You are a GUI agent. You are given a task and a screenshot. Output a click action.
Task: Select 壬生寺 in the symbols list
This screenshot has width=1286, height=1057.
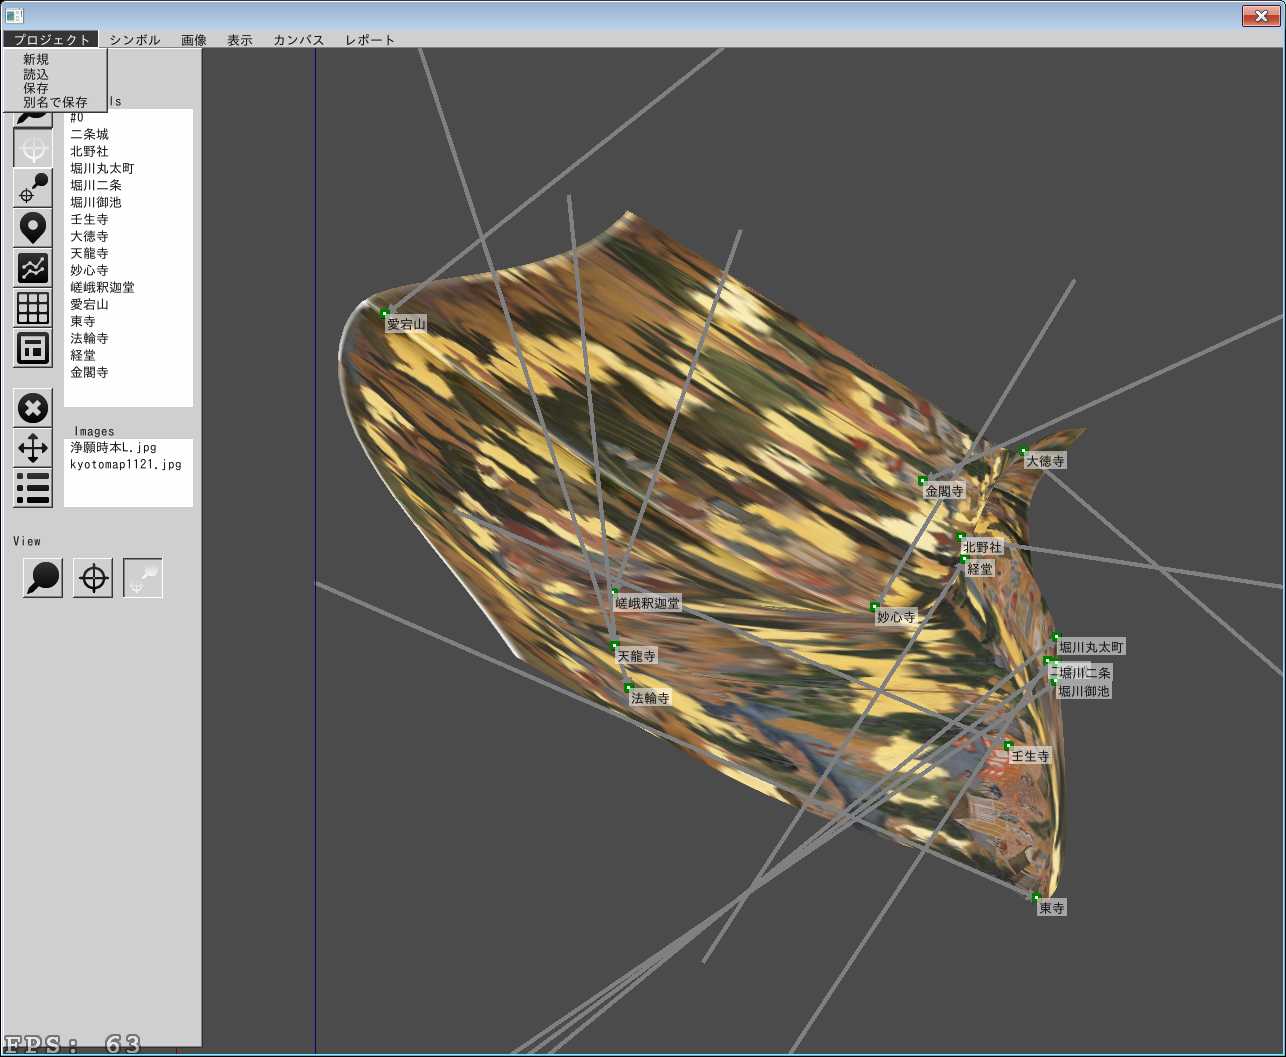[89, 219]
